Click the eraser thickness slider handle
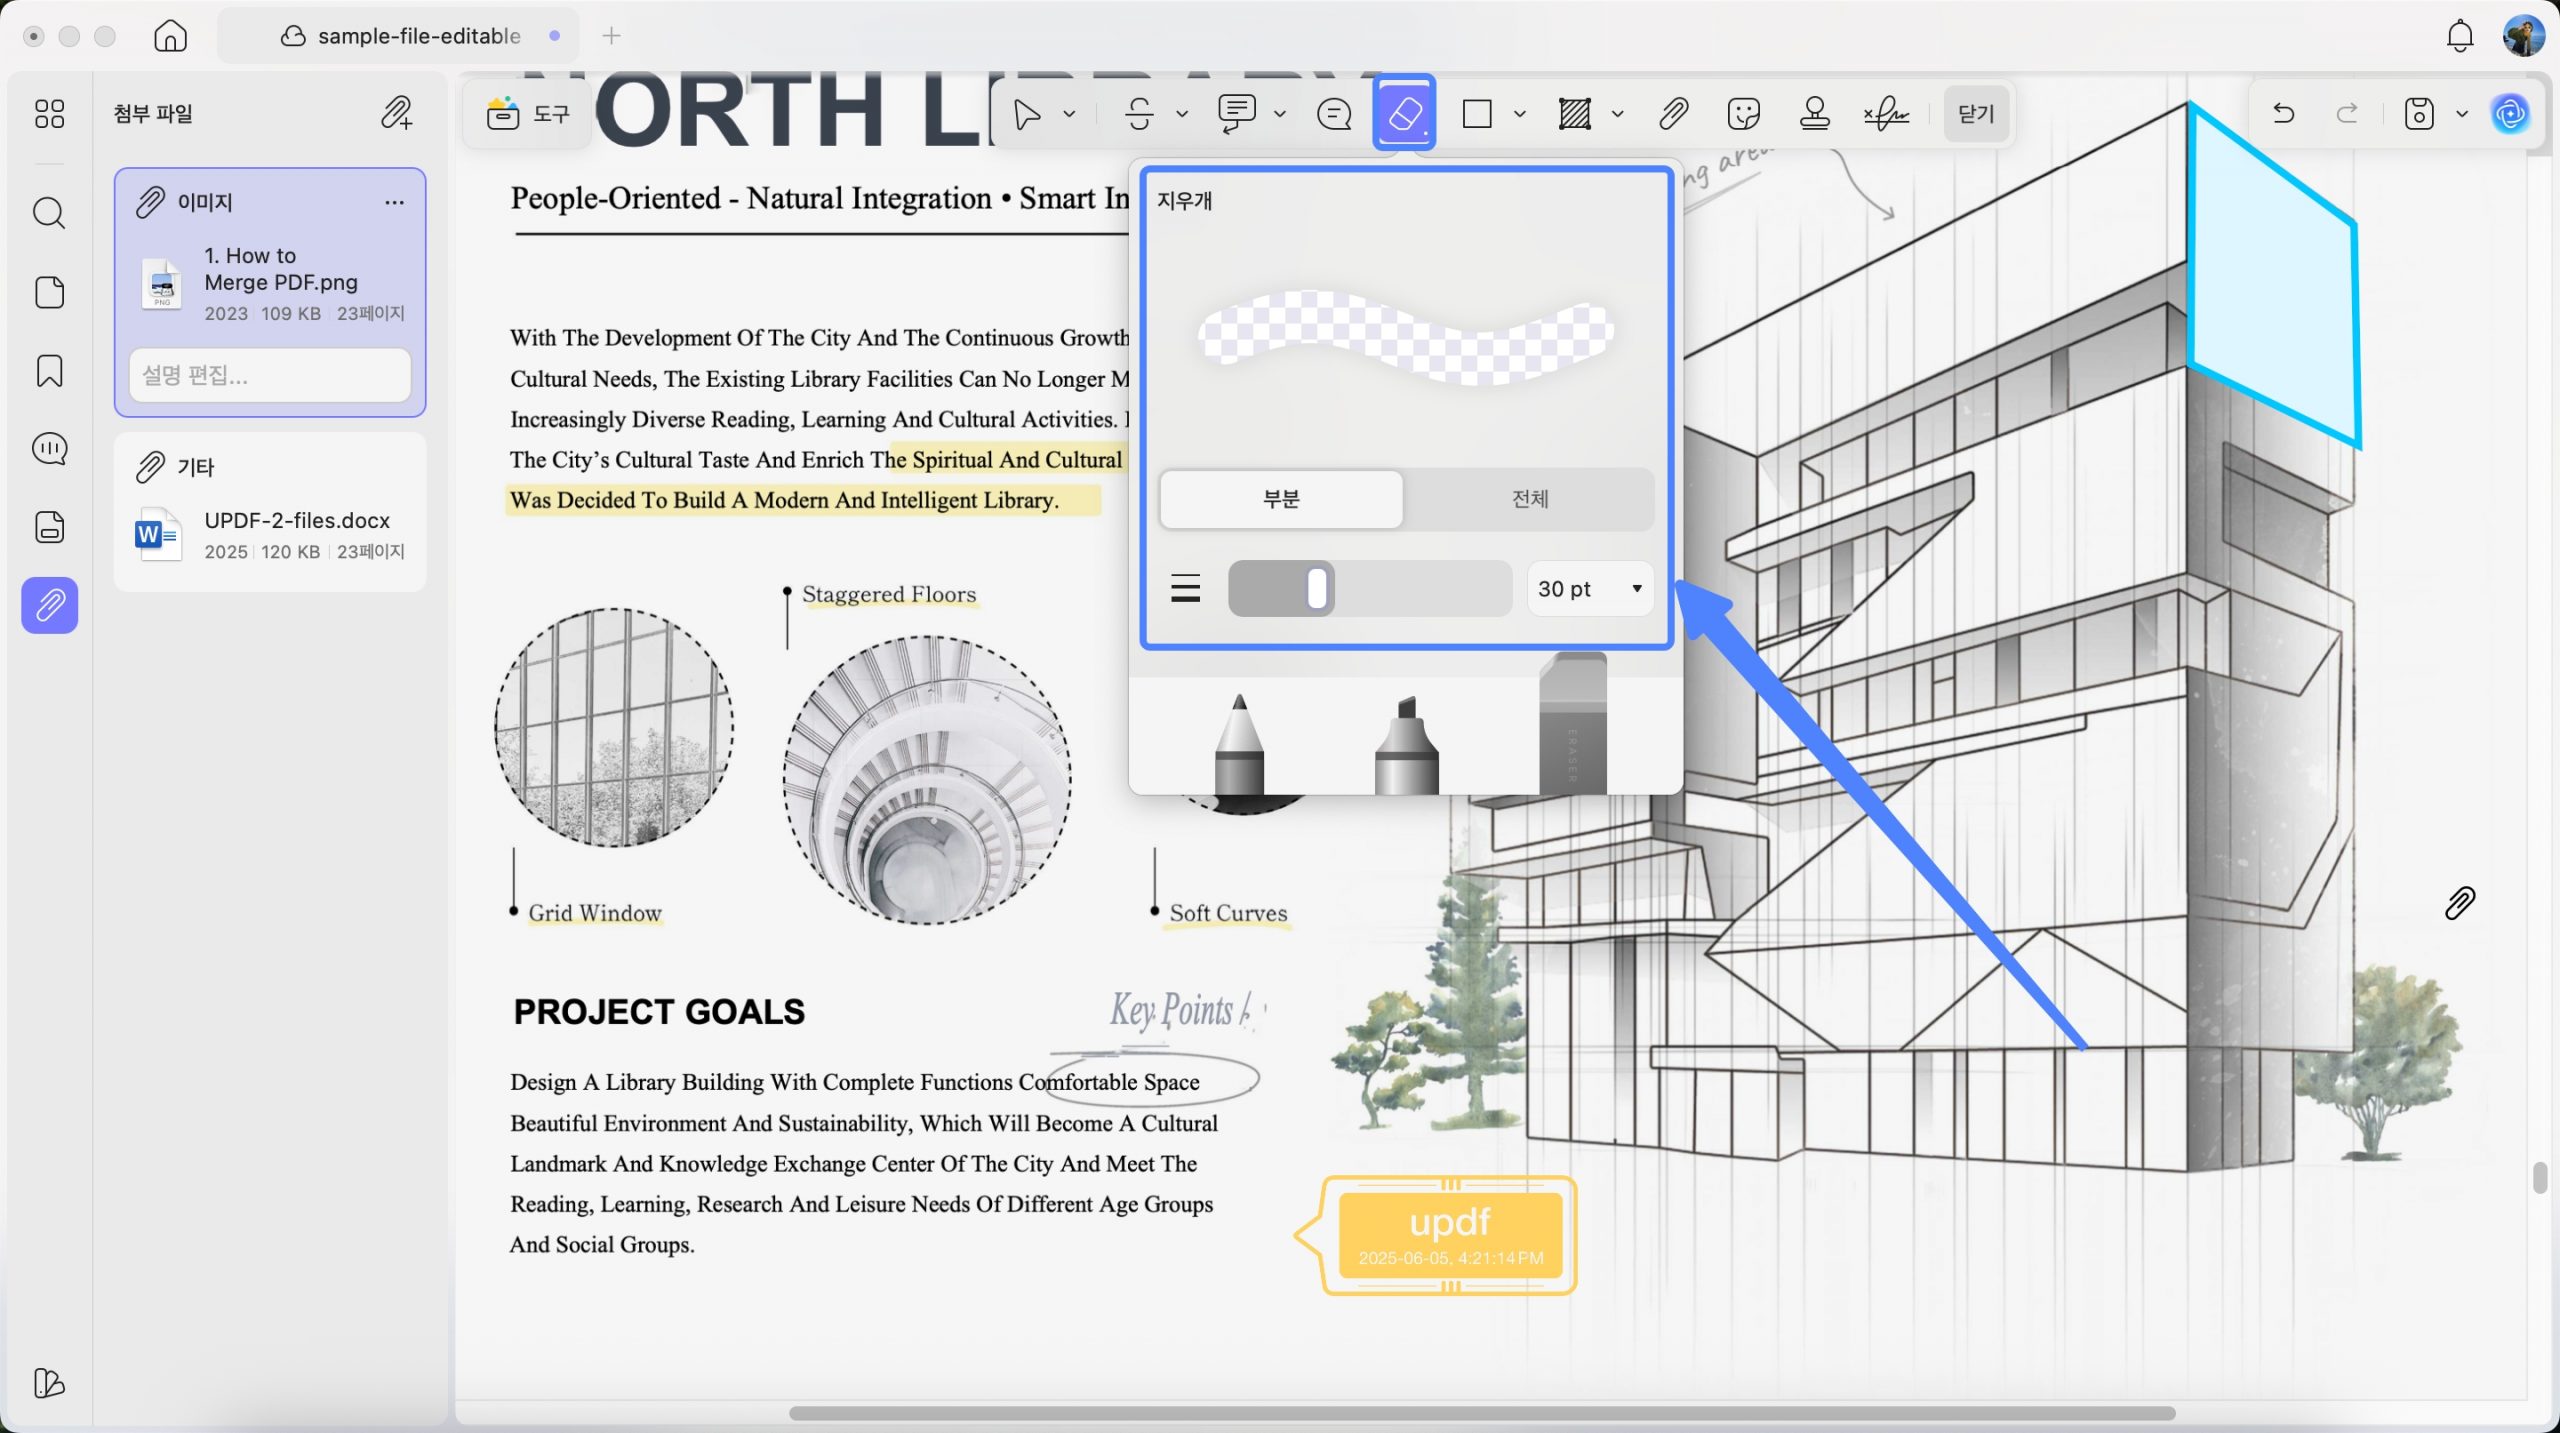2560x1433 pixels. 1317,588
